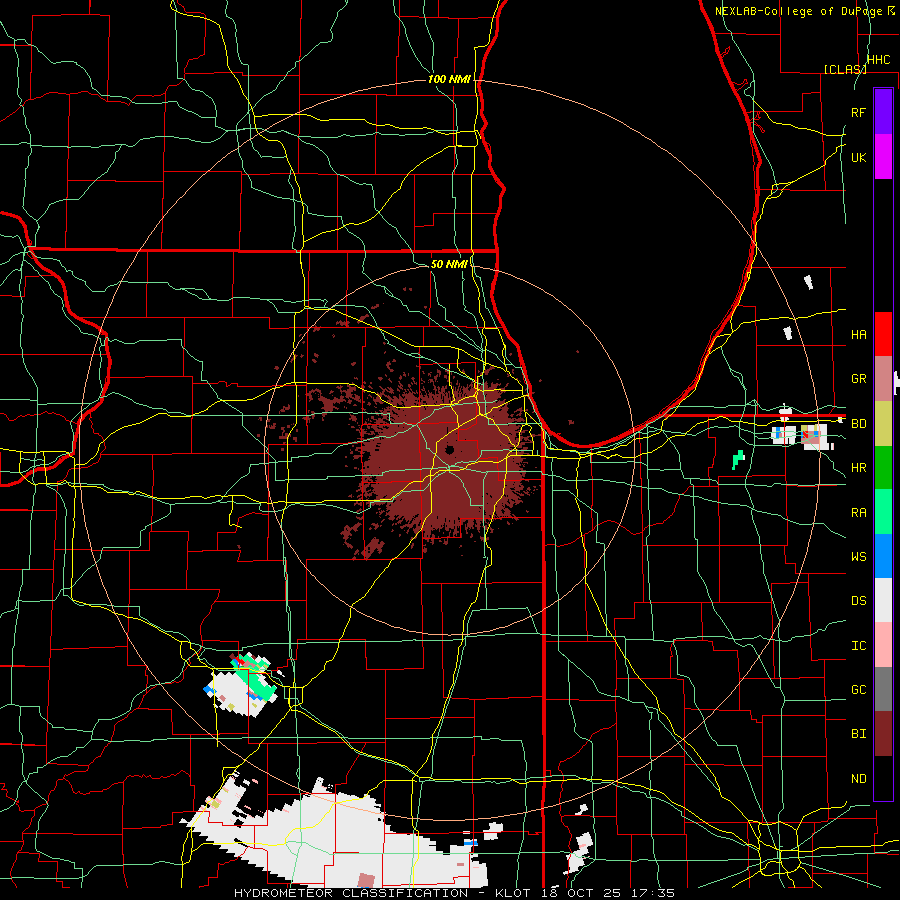Image resolution: width=900 pixels, height=900 pixels.
Task: Click the "50 NMI" range ring label
Action: [x=449, y=264]
